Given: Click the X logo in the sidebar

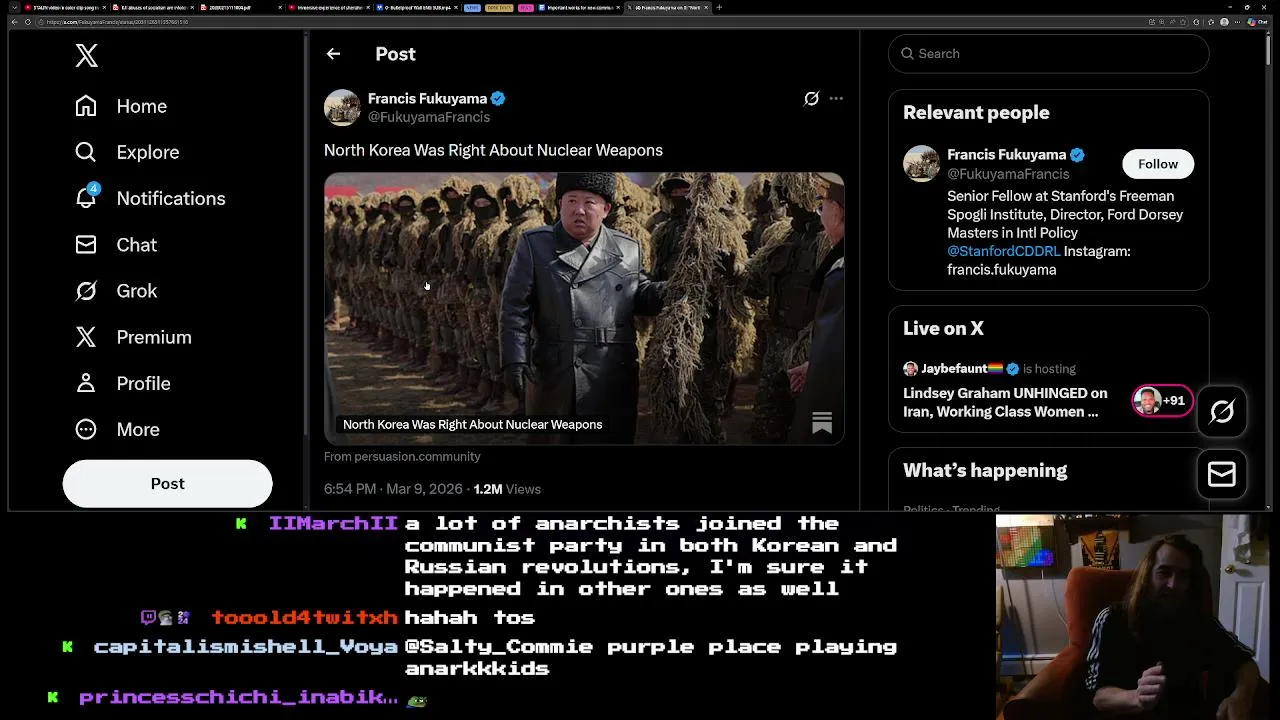Looking at the screenshot, I should pos(87,56).
